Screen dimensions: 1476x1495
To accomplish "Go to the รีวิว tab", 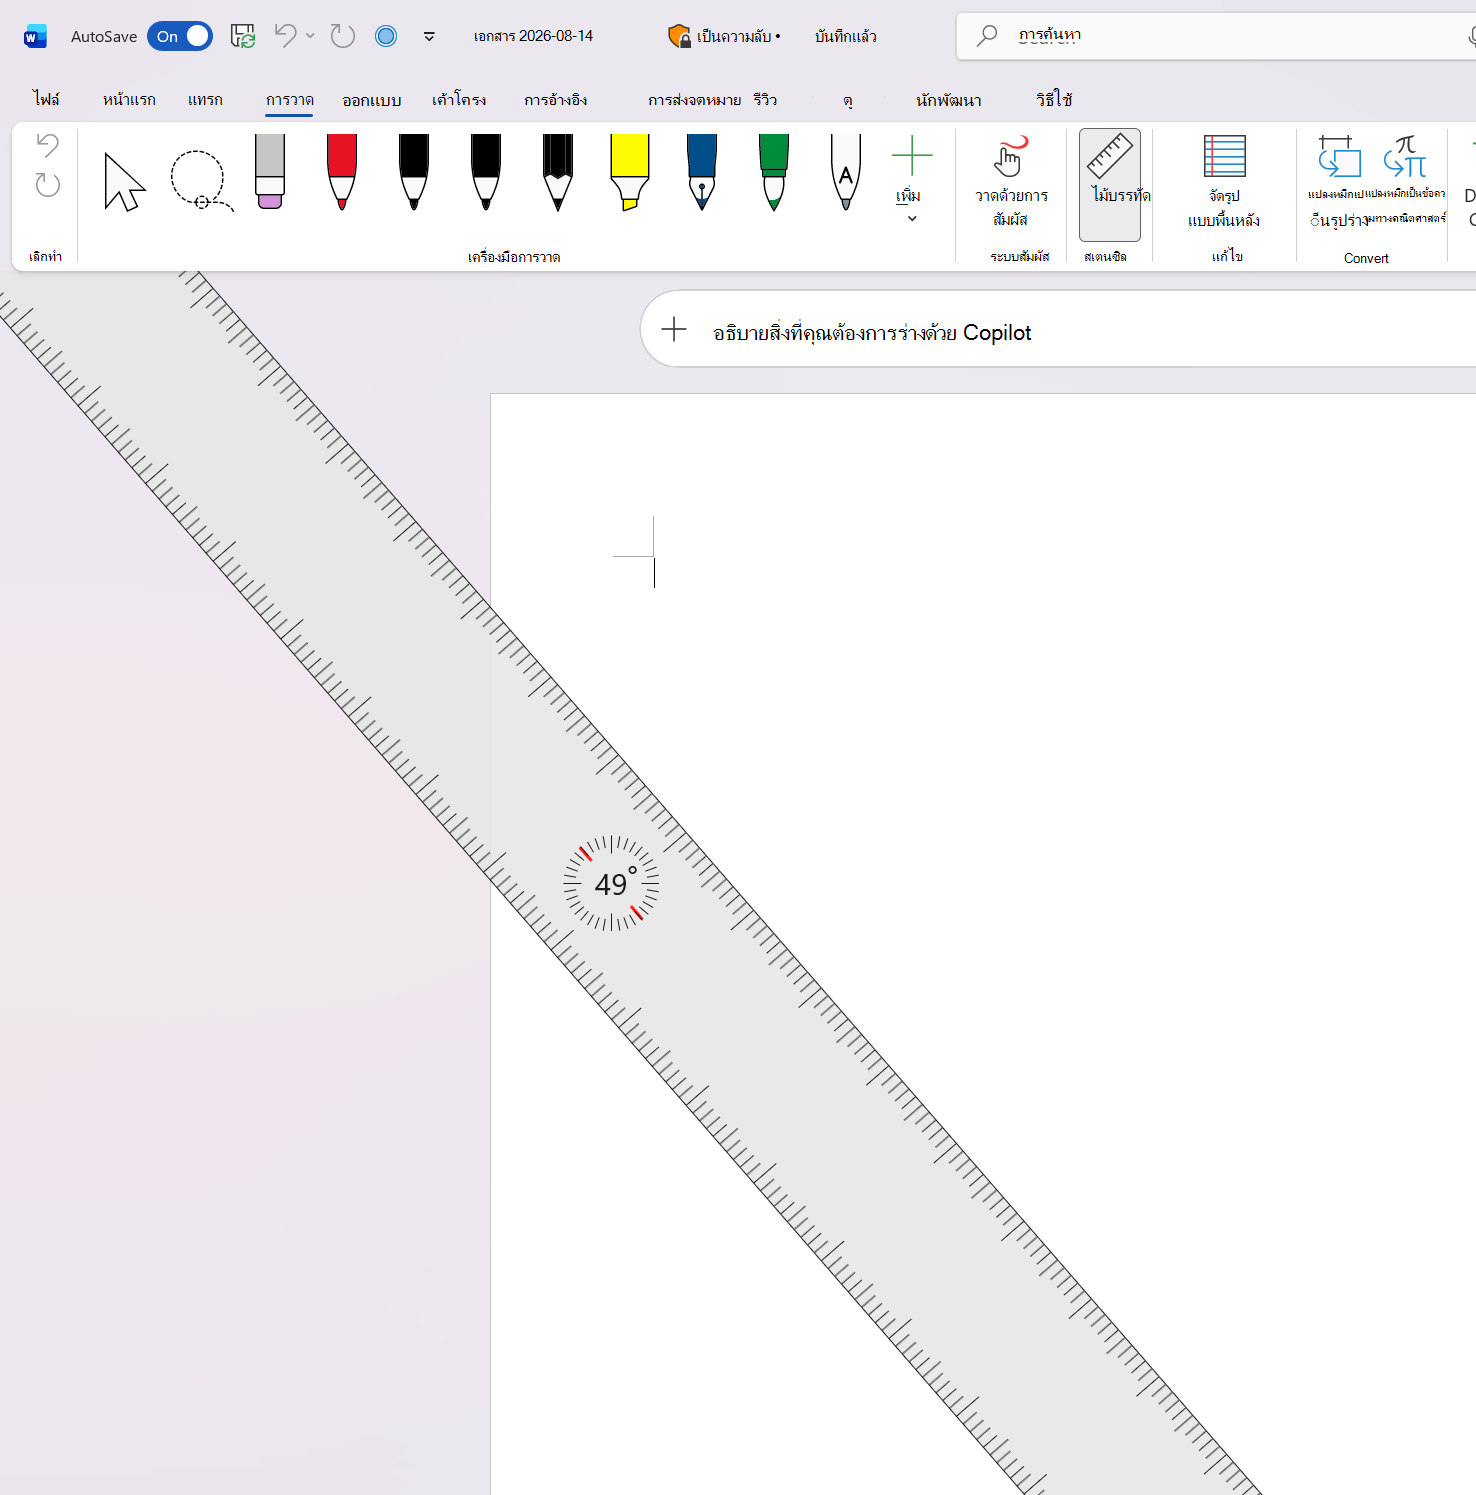I will (765, 99).
